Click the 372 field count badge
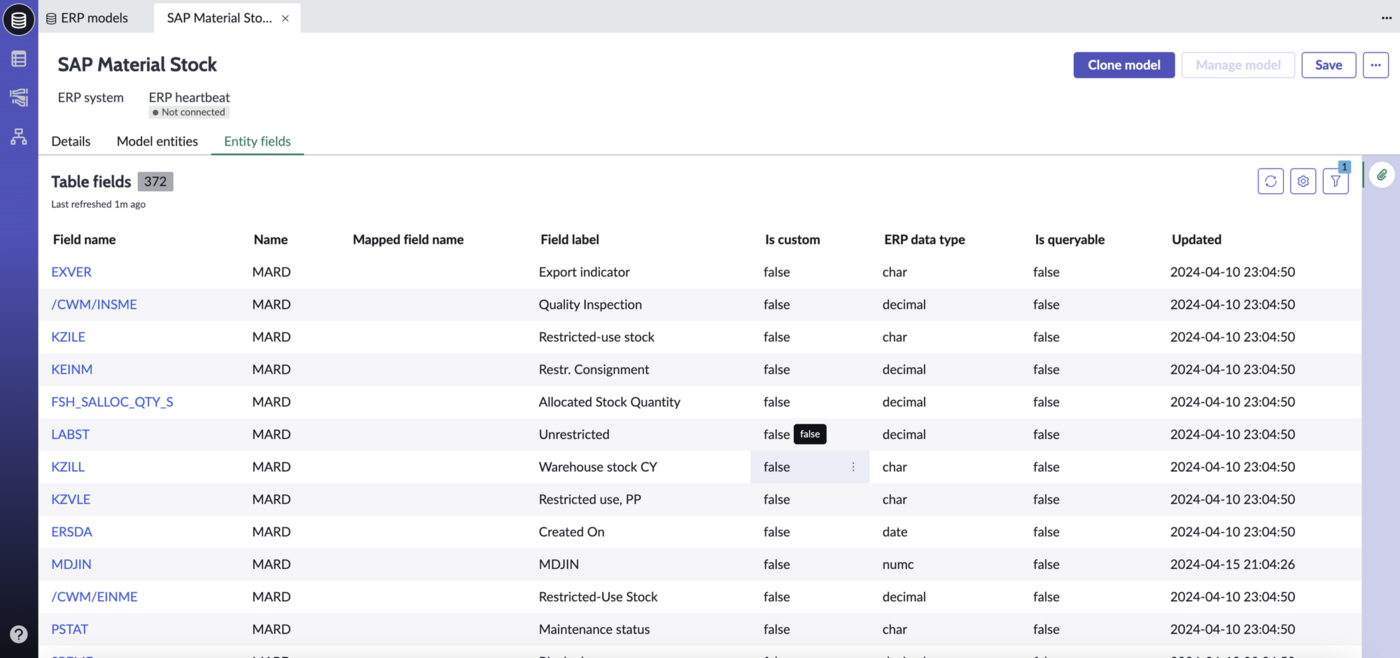 point(155,181)
